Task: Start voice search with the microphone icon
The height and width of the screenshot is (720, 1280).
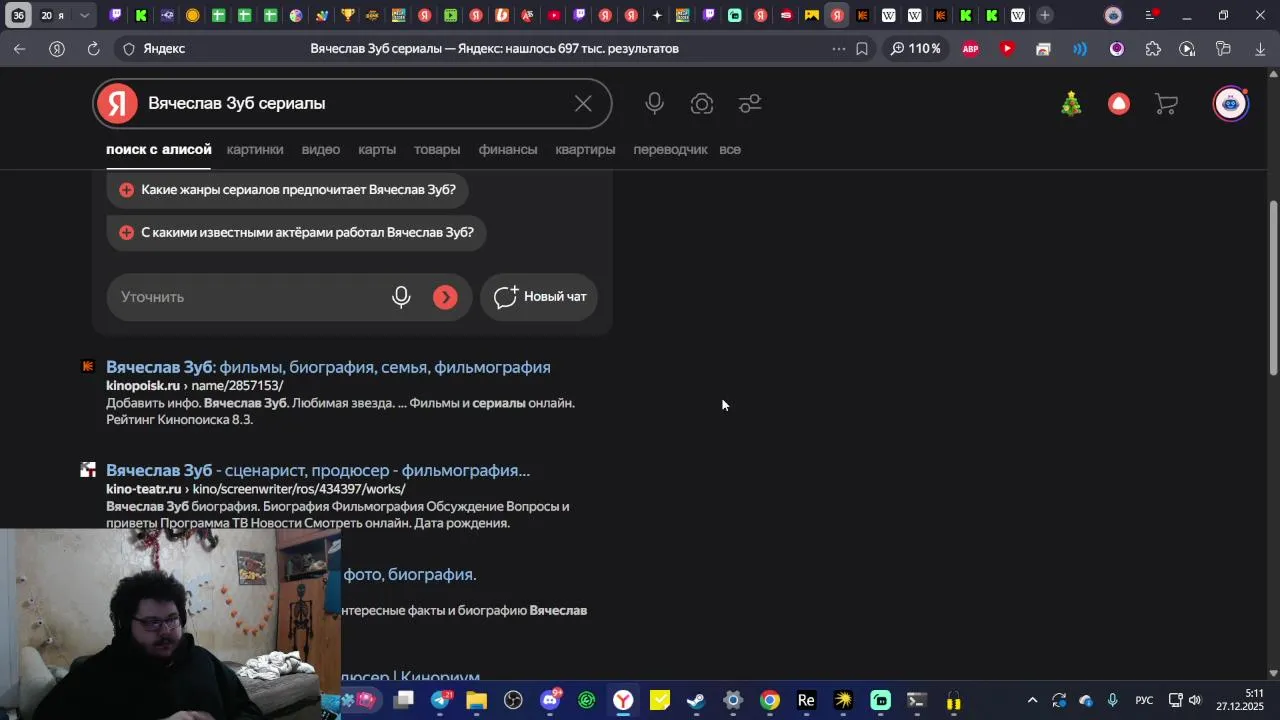Action: tap(654, 103)
